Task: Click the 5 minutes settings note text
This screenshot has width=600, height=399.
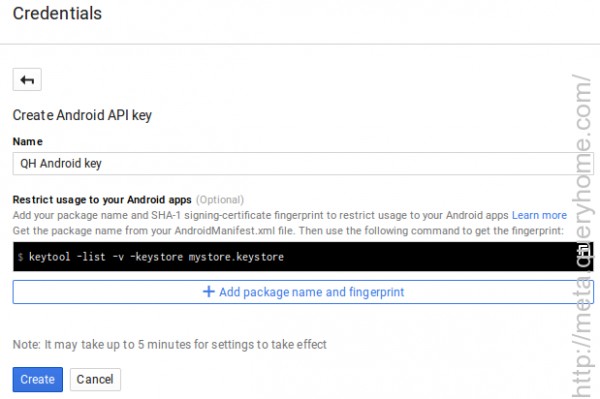Action: point(170,344)
